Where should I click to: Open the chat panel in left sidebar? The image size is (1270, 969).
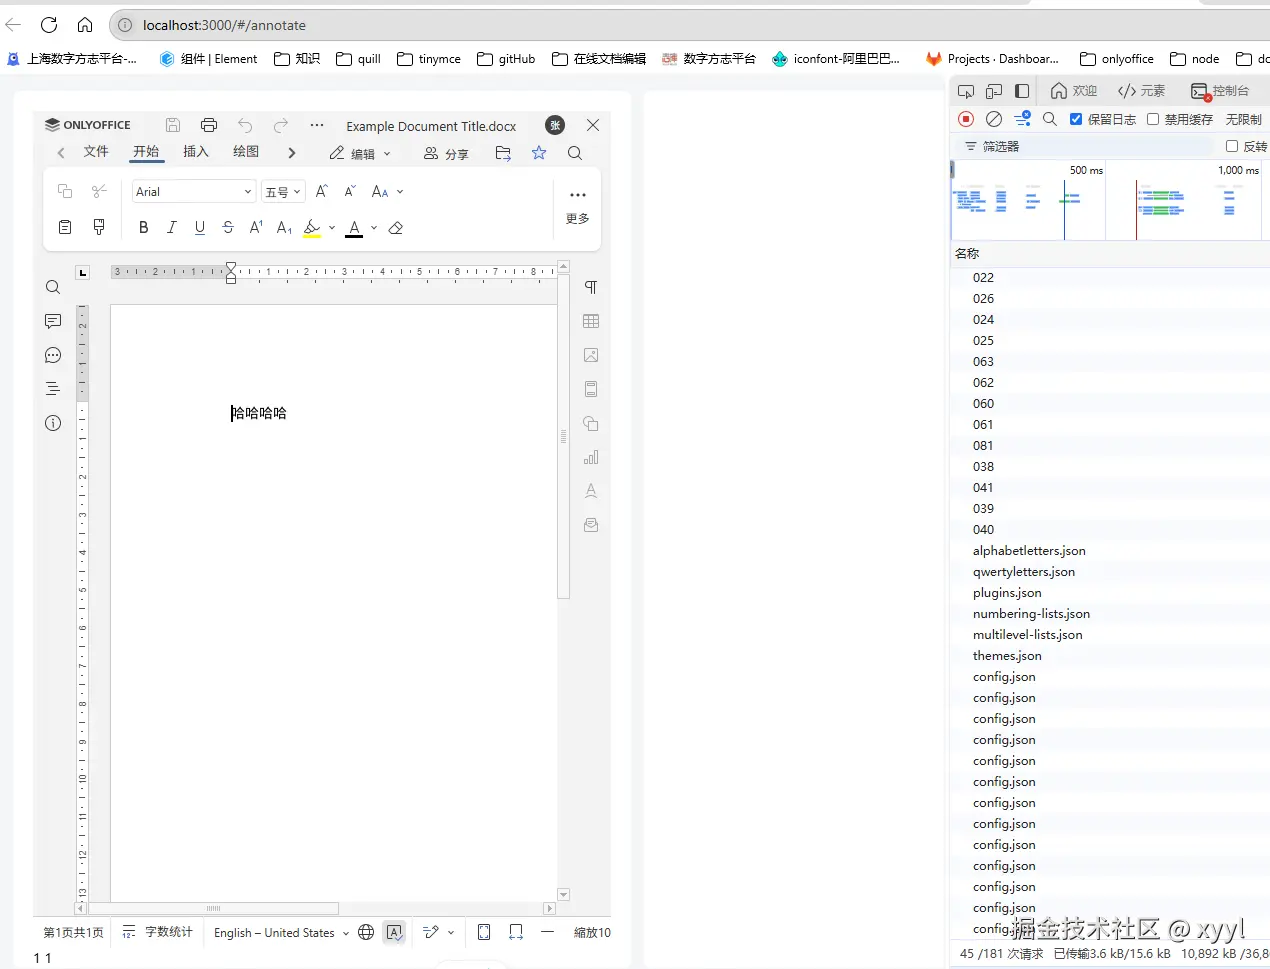coord(53,355)
